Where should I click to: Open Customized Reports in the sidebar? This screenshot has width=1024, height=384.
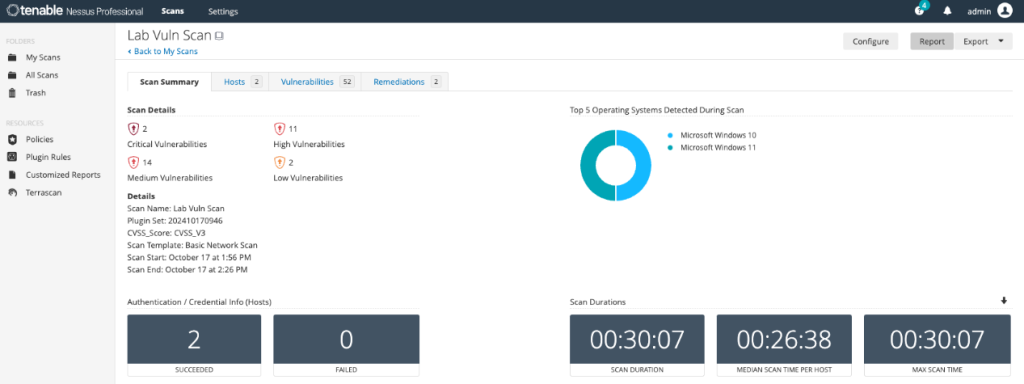tap(63, 175)
